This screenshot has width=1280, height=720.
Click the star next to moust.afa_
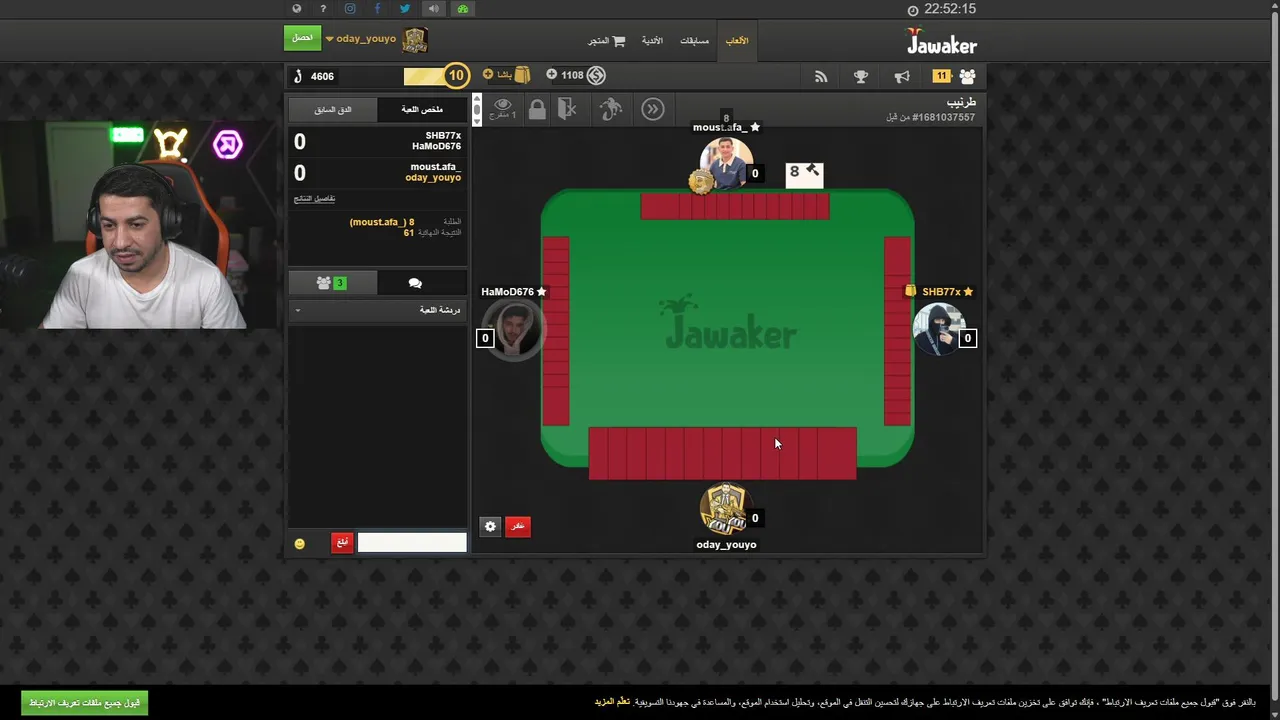point(755,127)
